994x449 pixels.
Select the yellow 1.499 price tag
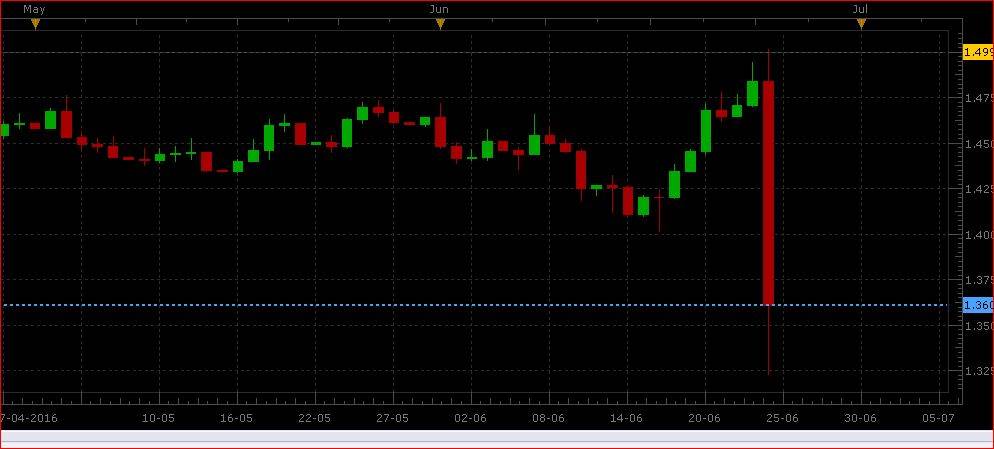pyautogui.click(x=976, y=52)
